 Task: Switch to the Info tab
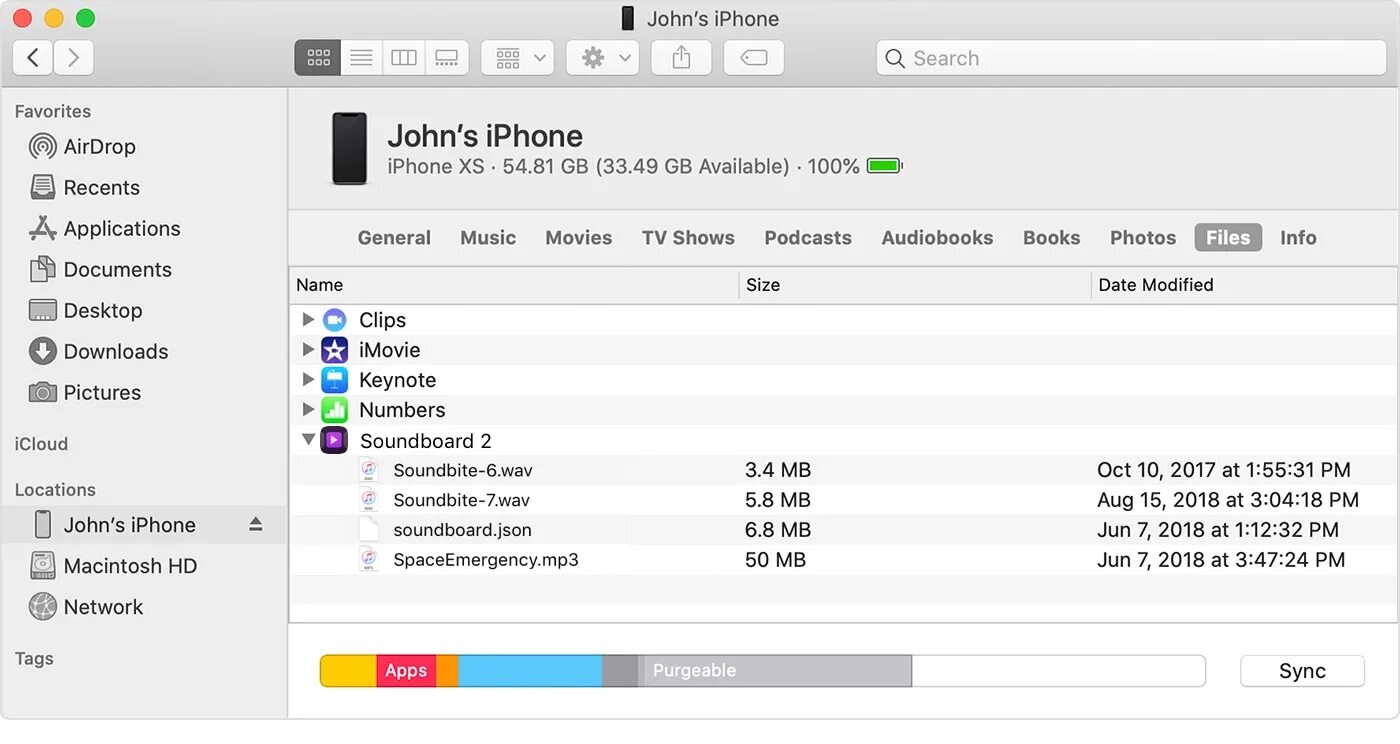[1298, 237]
